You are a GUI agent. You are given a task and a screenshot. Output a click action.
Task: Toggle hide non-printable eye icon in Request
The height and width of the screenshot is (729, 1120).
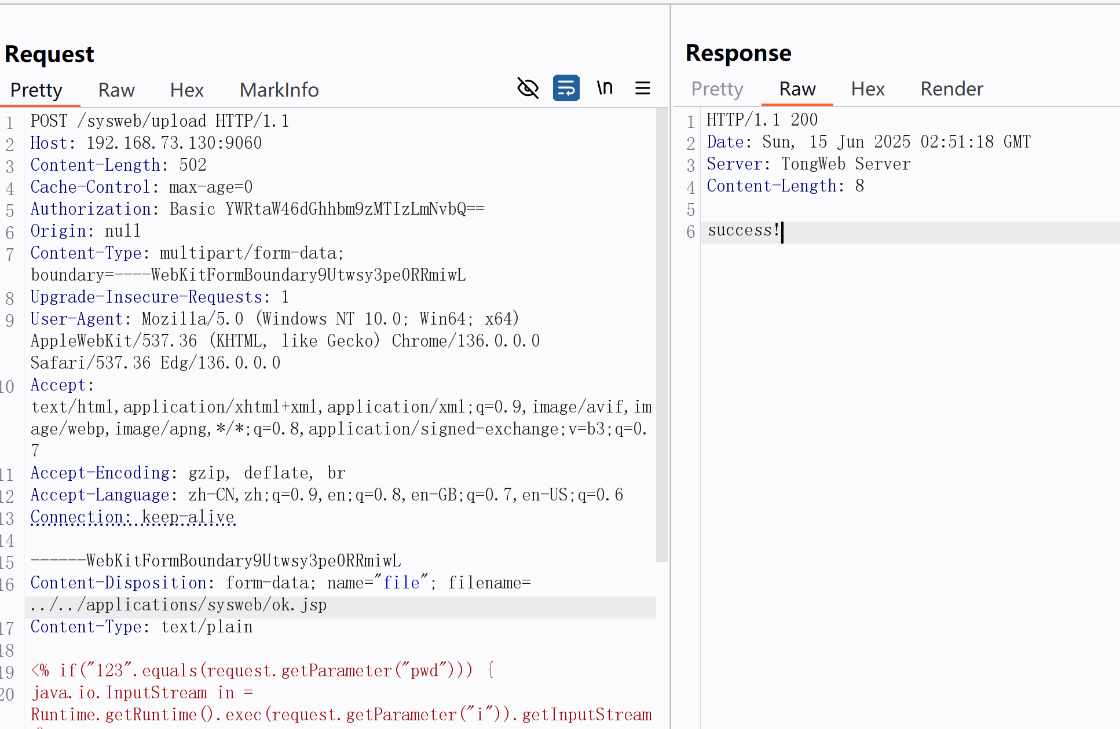point(528,89)
